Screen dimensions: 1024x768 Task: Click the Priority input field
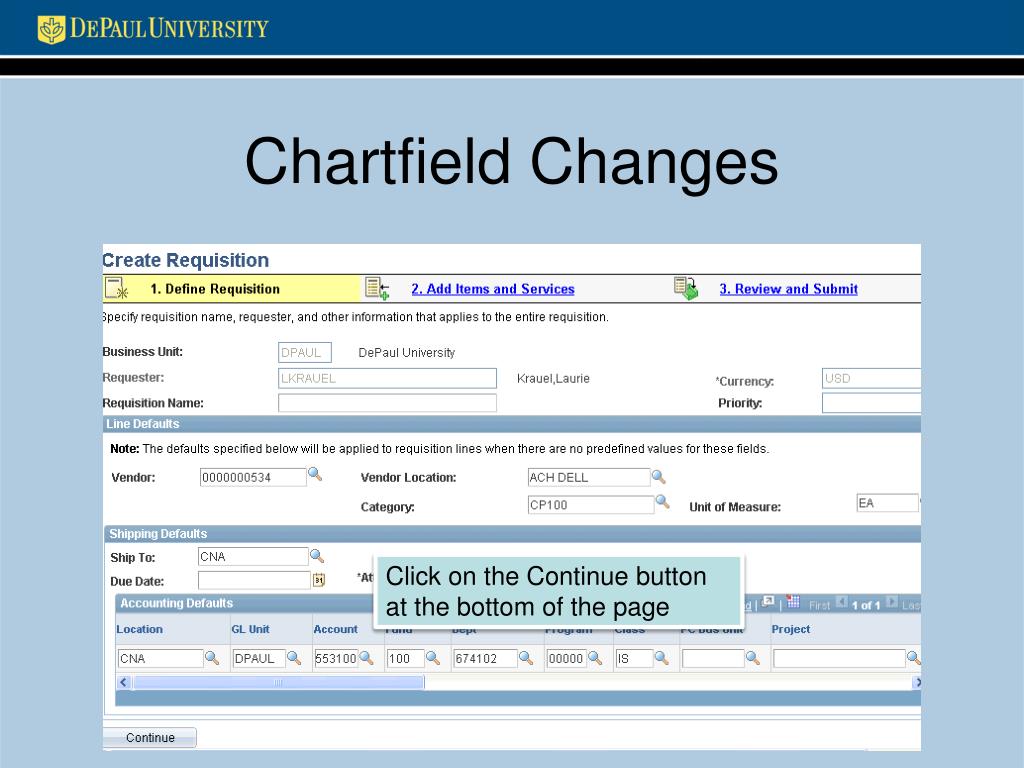coord(871,403)
